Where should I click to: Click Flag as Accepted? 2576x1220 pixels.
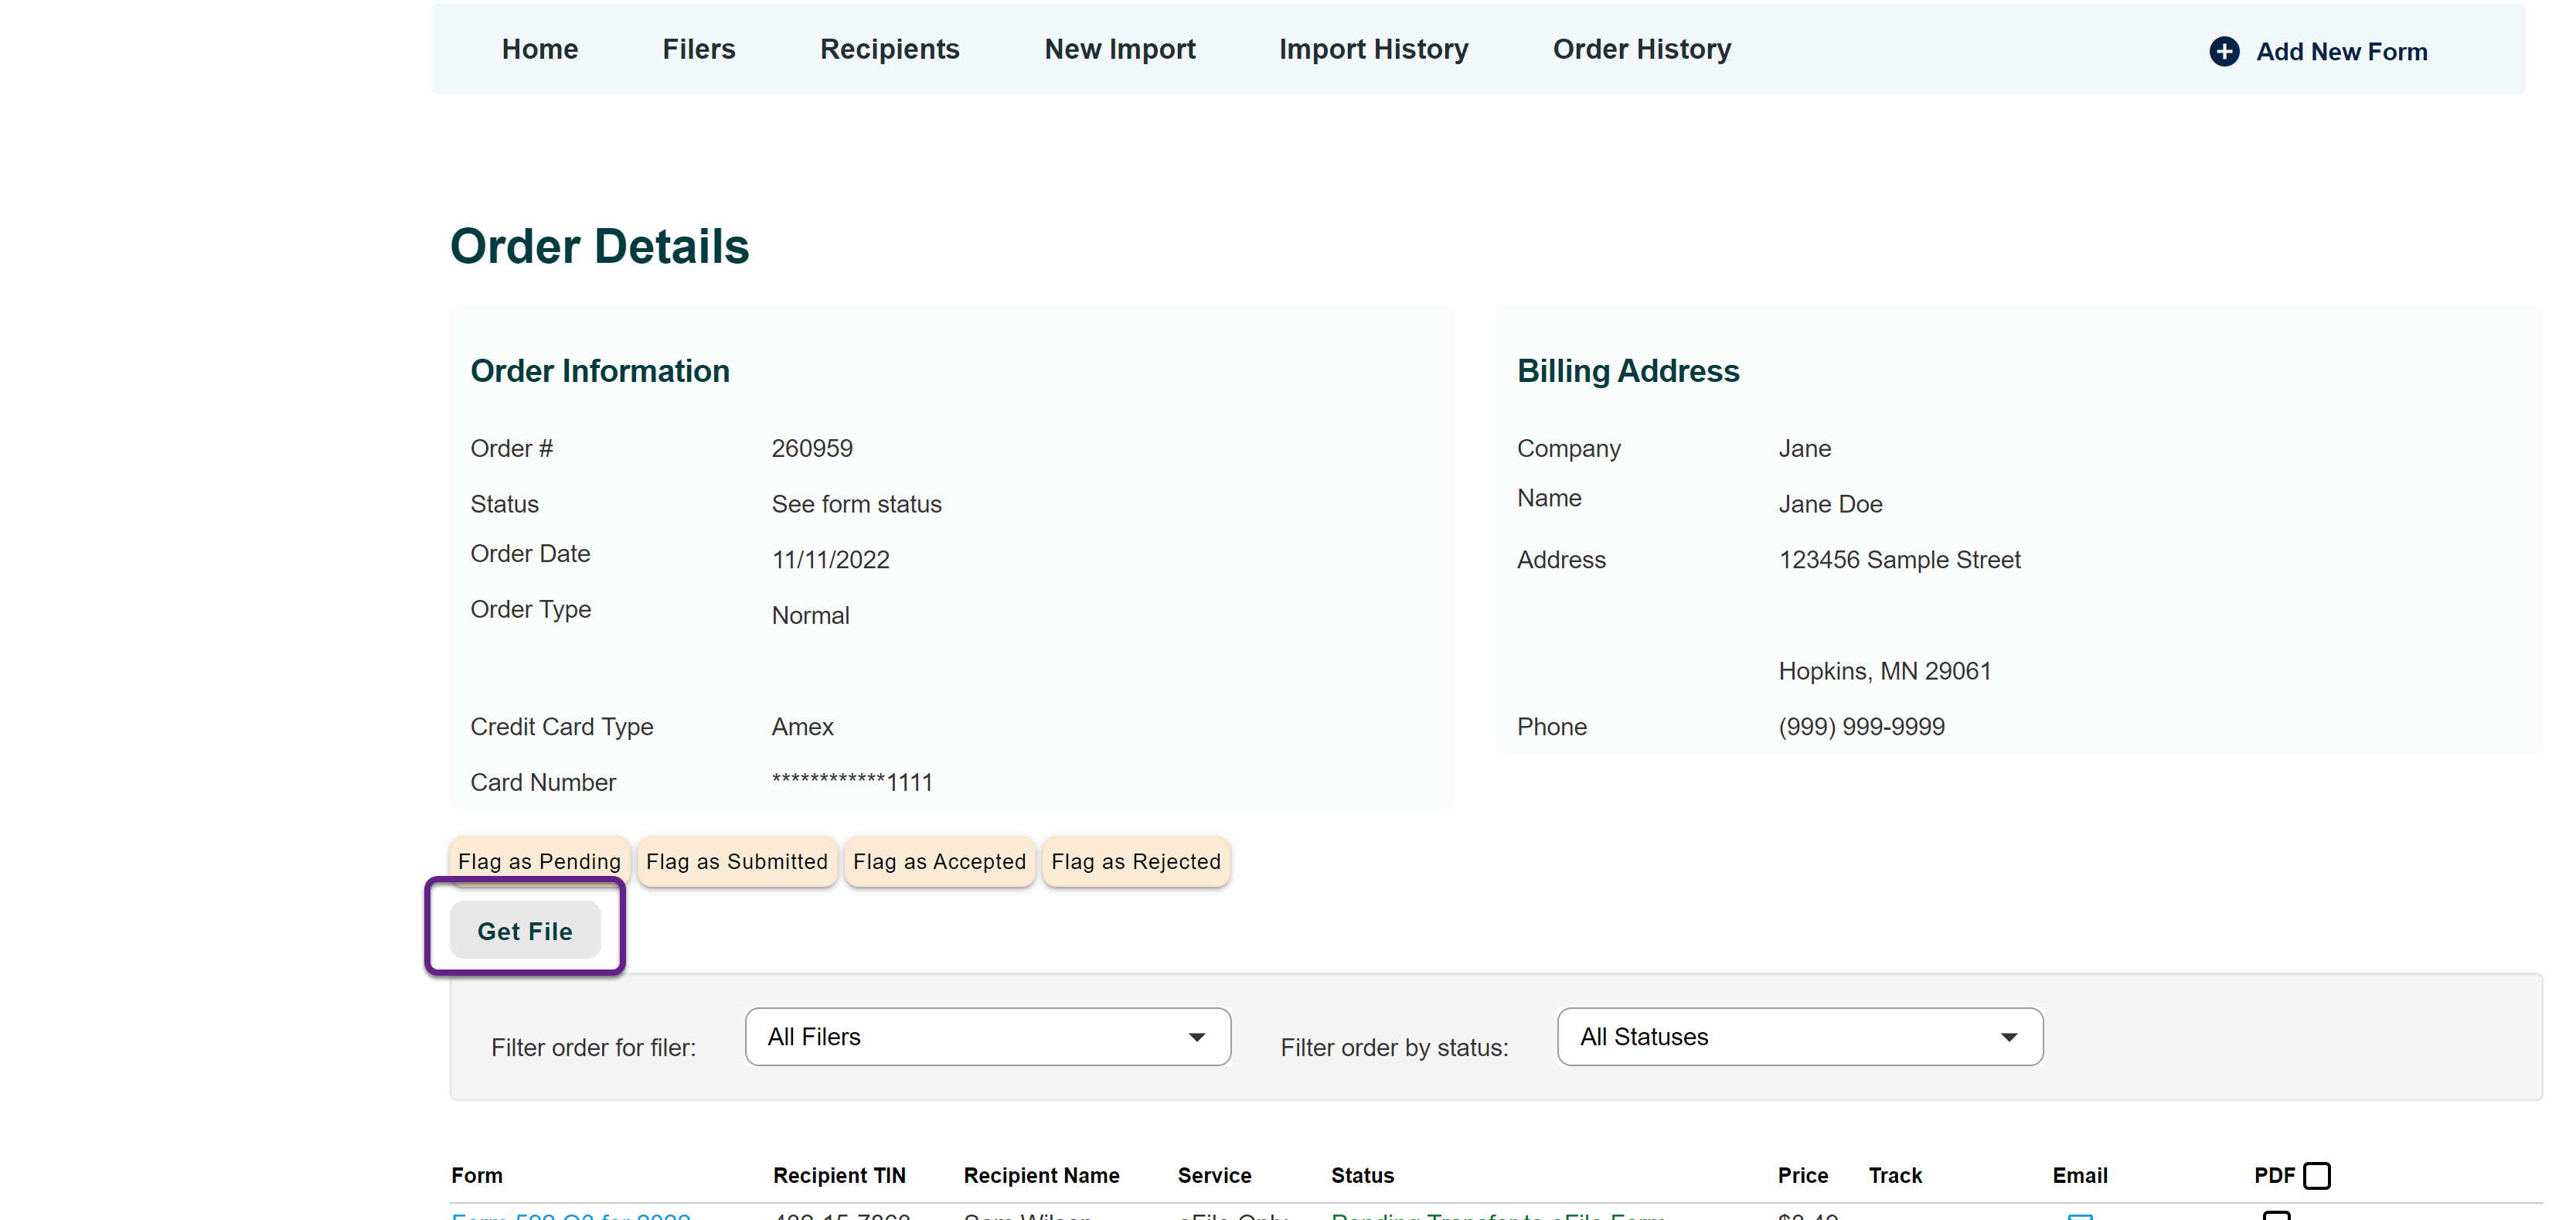[939, 861]
